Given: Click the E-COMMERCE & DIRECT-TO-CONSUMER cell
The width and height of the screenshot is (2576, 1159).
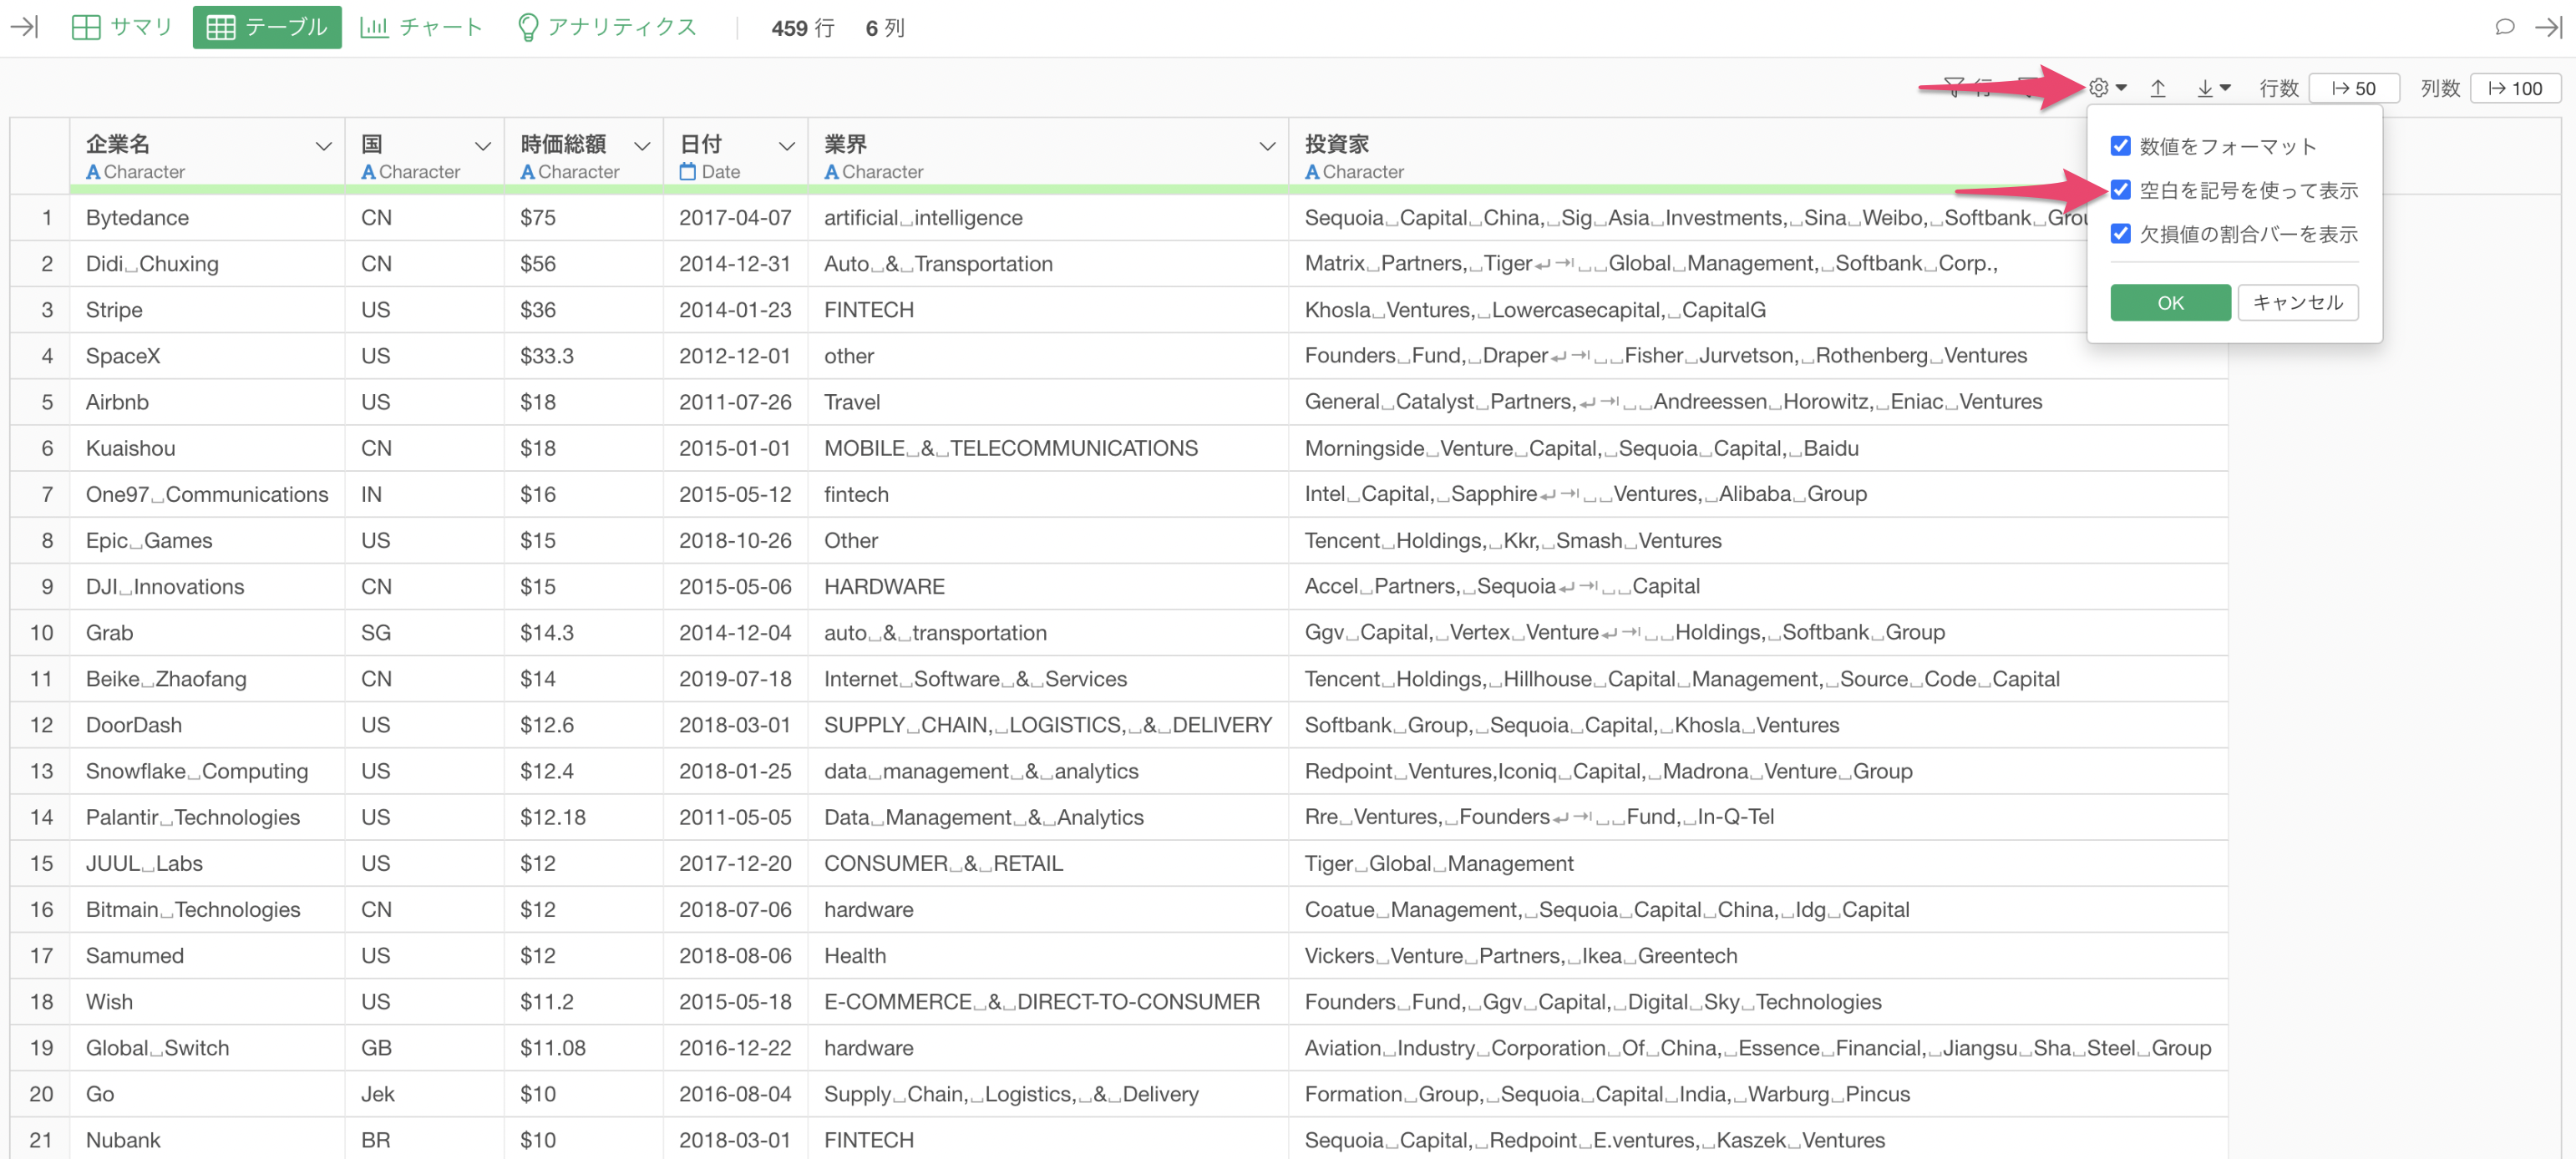Looking at the screenshot, I should point(1048,1001).
